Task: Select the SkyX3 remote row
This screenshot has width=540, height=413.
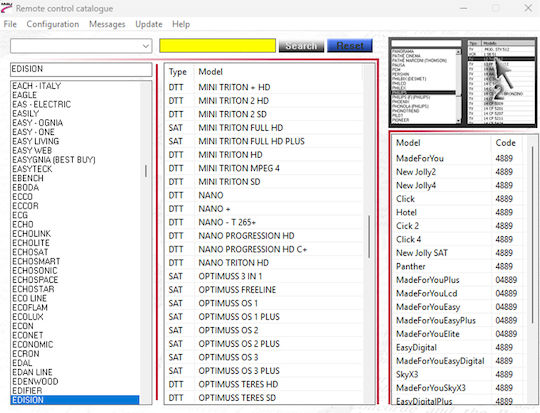Action: pos(458,374)
